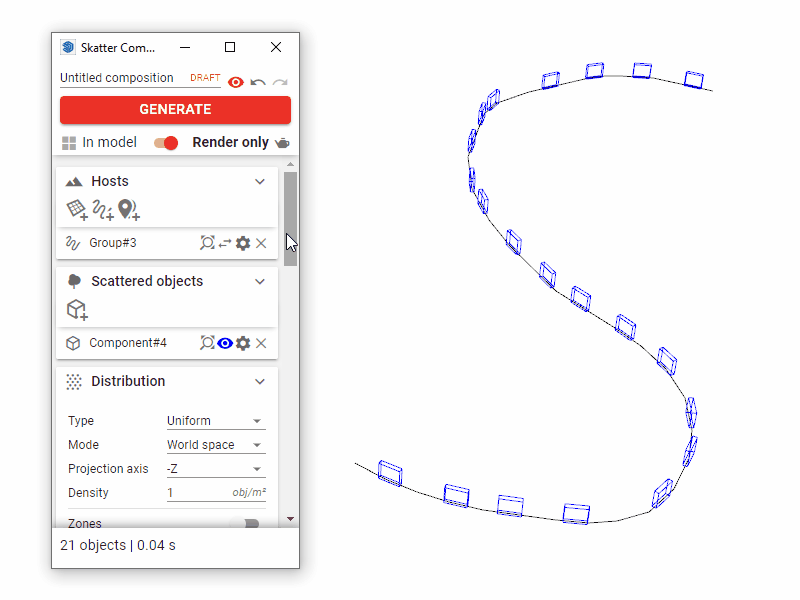The height and width of the screenshot is (600, 800).
Task: Collapse the Scattered objects section
Action: [x=260, y=281]
